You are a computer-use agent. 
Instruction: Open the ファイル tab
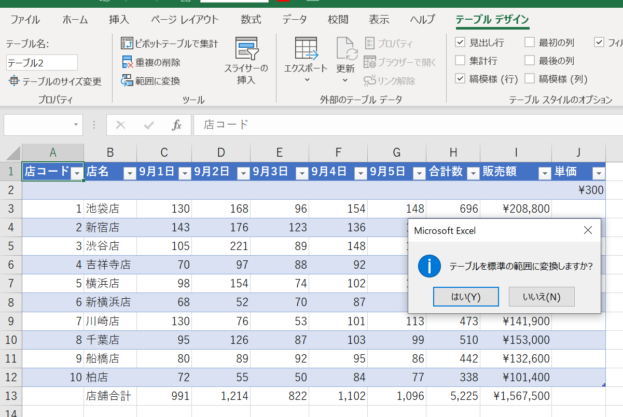coord(25,19)
